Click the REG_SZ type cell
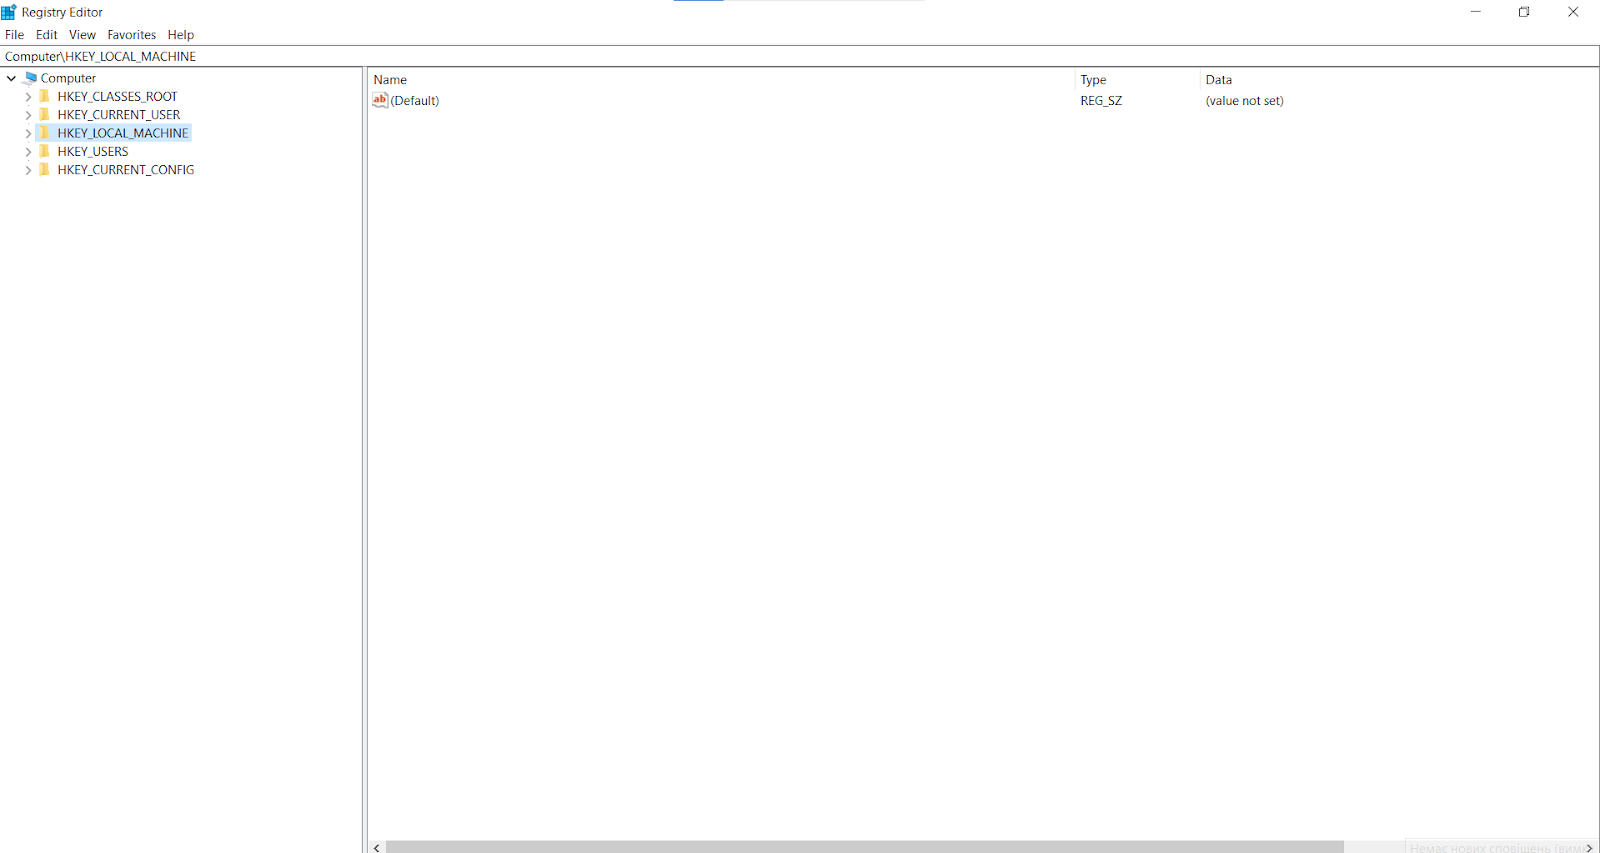 [1101, 101]
